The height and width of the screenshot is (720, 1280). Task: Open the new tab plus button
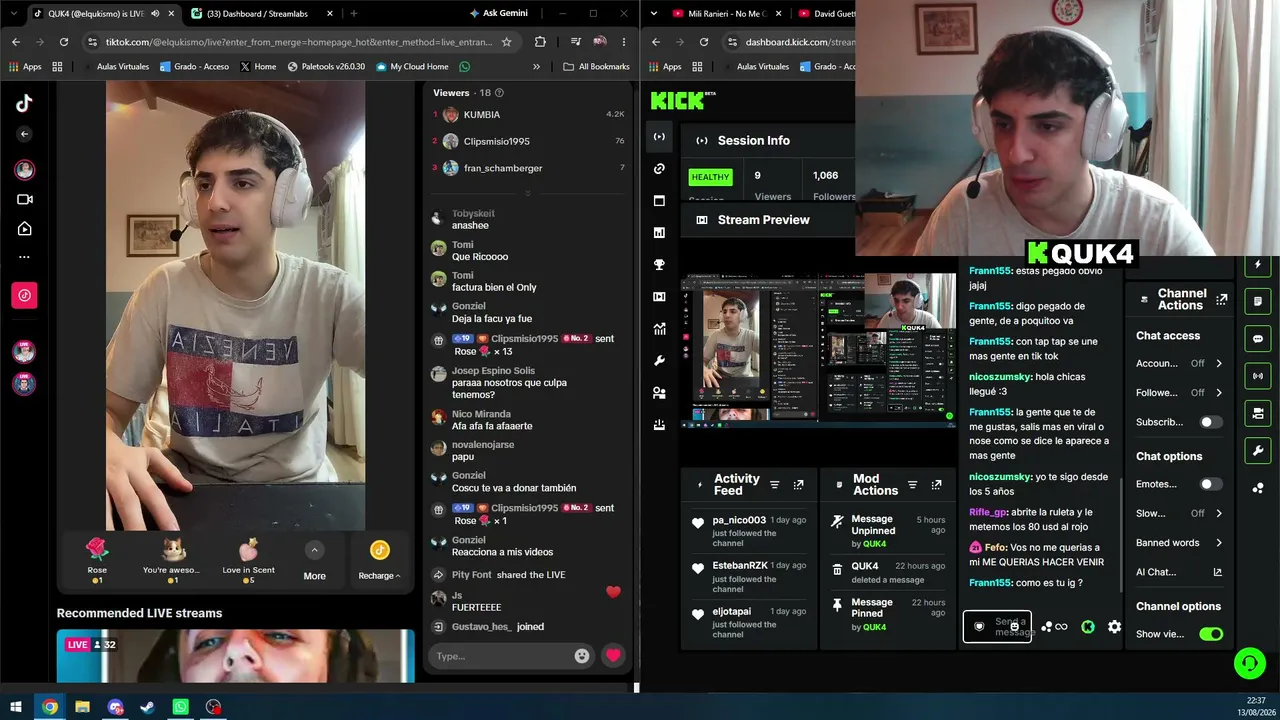tap(353, 14)
